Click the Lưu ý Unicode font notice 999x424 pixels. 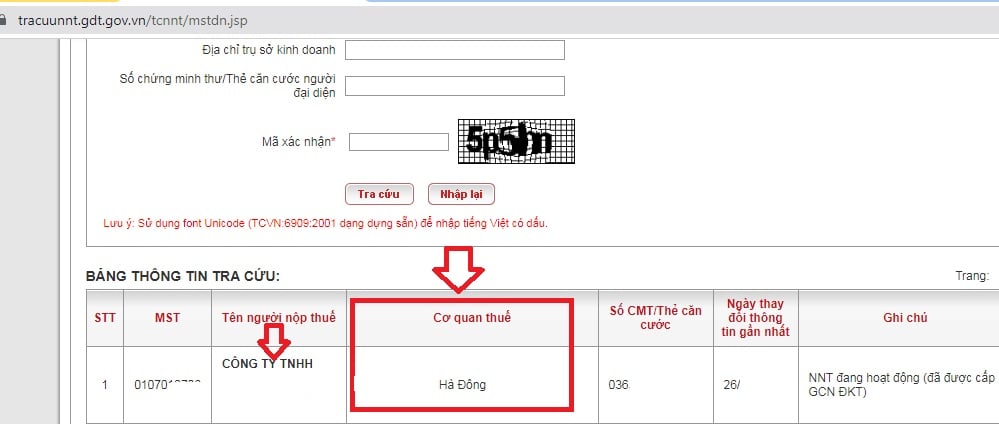(x=326, y=224)
